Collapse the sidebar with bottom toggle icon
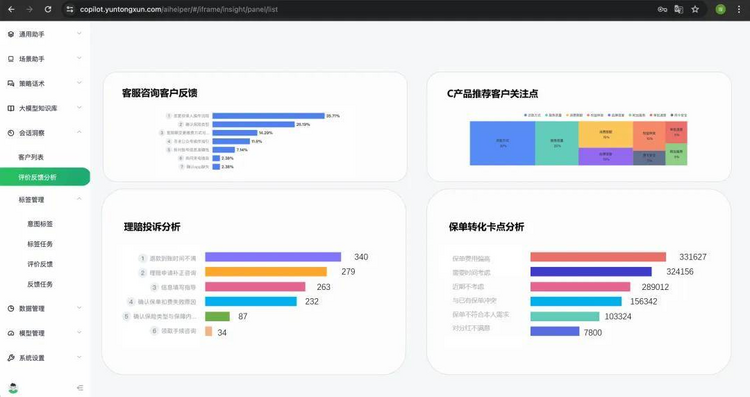Screen dimensions: 750x397 click(x=80, y=388)
